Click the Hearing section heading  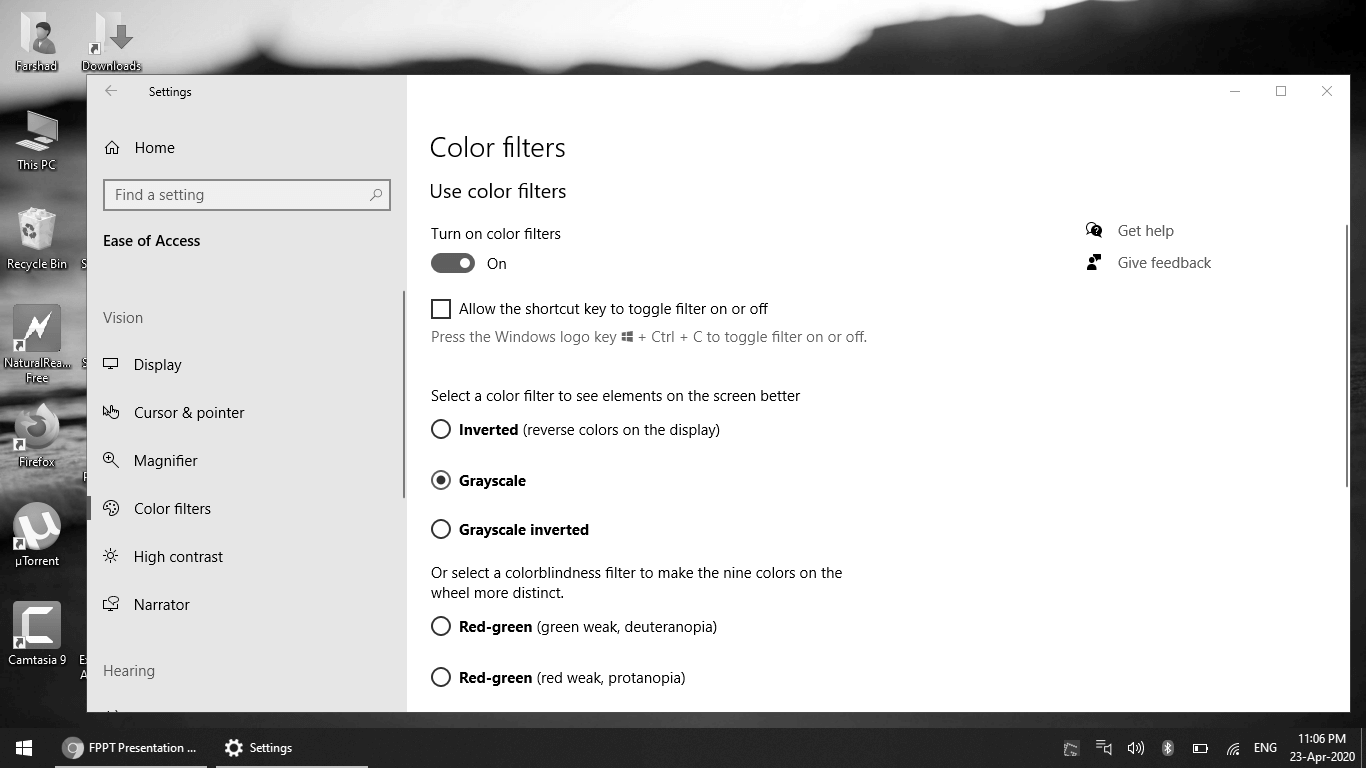(129, 671)
